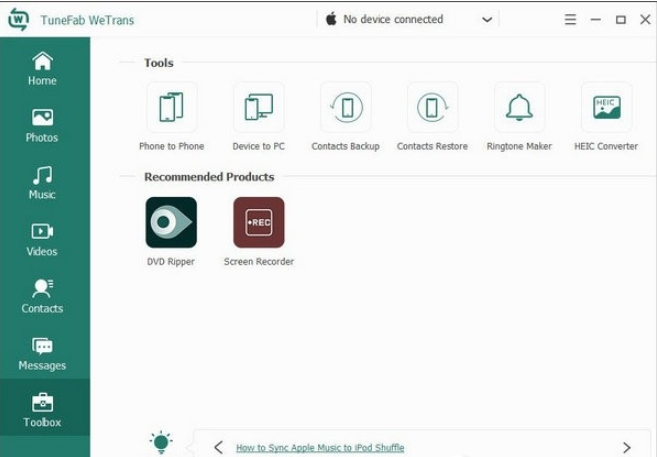Launch the HEIC Converter tool
657x457 pixels.
[x=606, y=108]
